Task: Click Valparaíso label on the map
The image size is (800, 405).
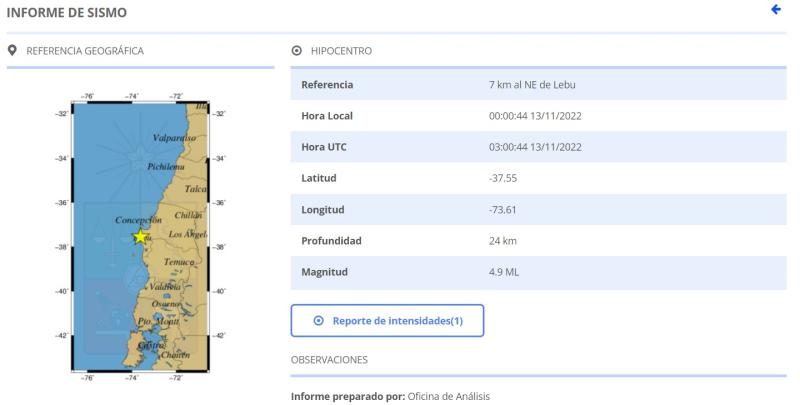Action: click(x=174, y=138)
